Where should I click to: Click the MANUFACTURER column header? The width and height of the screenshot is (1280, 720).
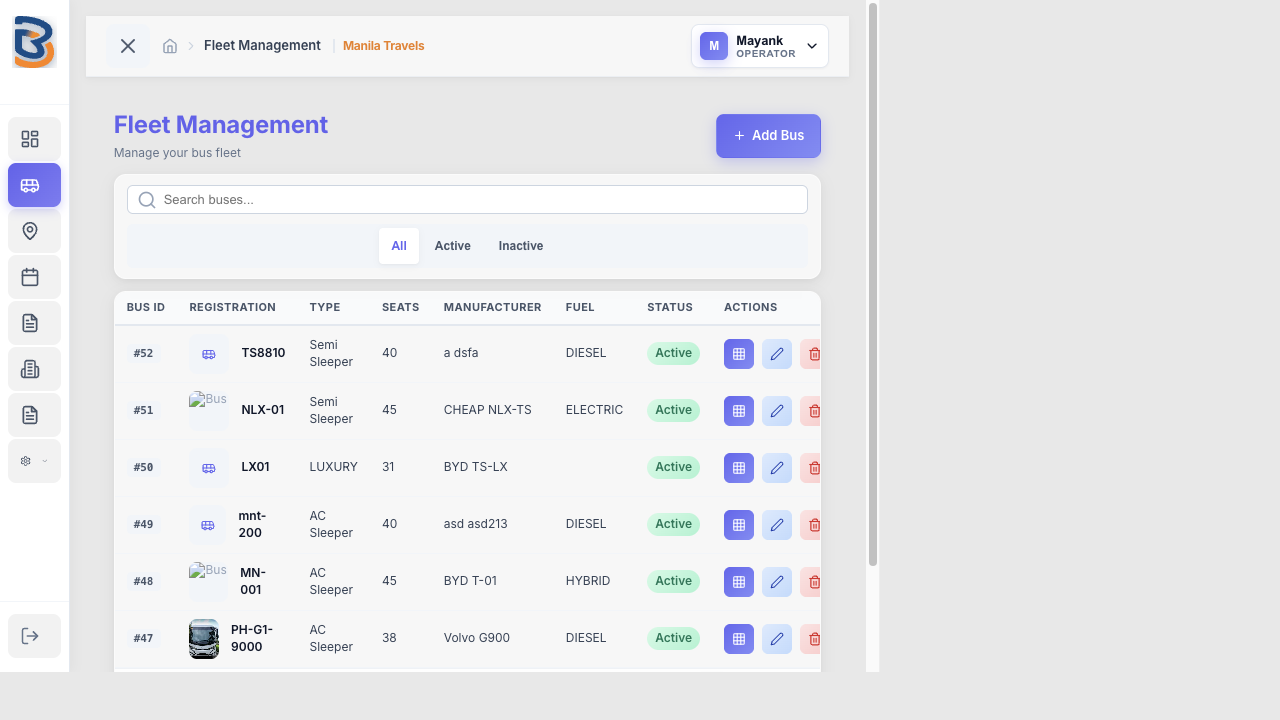pyautogui.click(x=493, y=307)
